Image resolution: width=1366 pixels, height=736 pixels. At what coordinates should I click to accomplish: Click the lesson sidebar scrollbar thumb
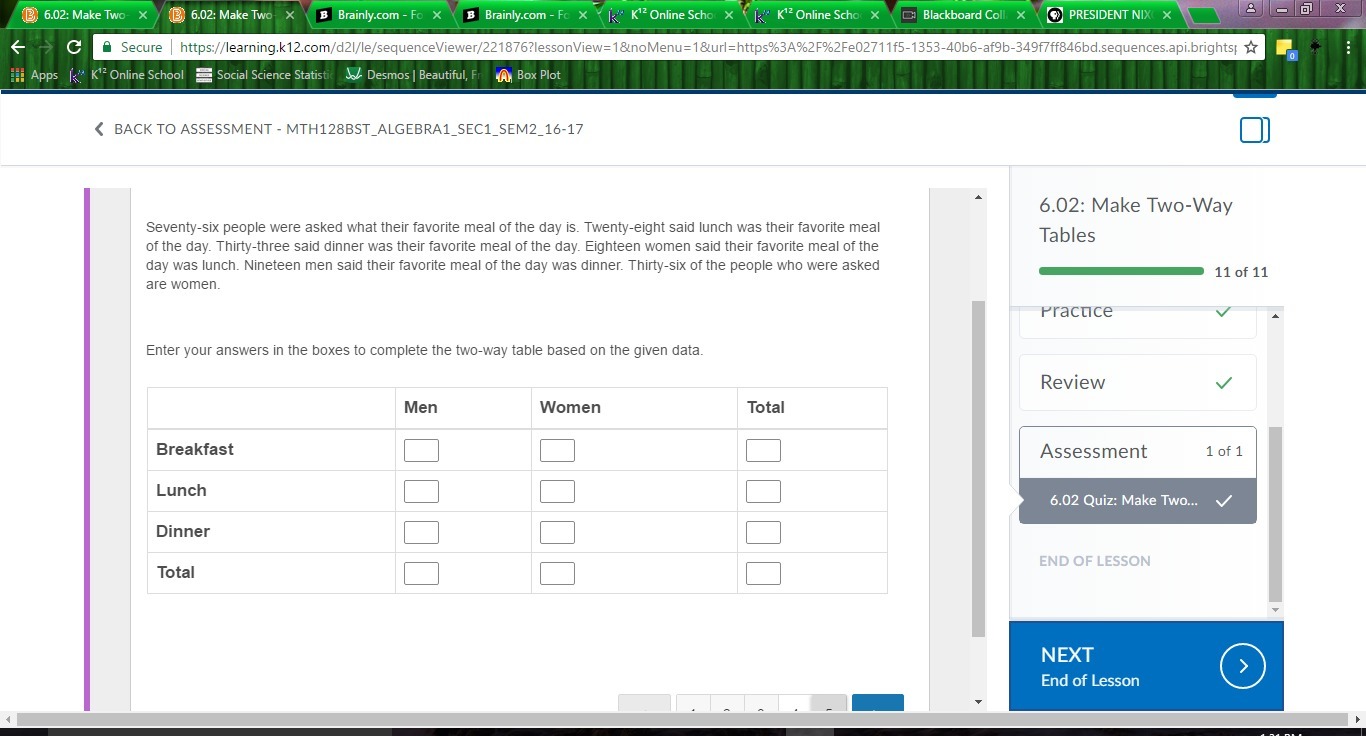1275,513
